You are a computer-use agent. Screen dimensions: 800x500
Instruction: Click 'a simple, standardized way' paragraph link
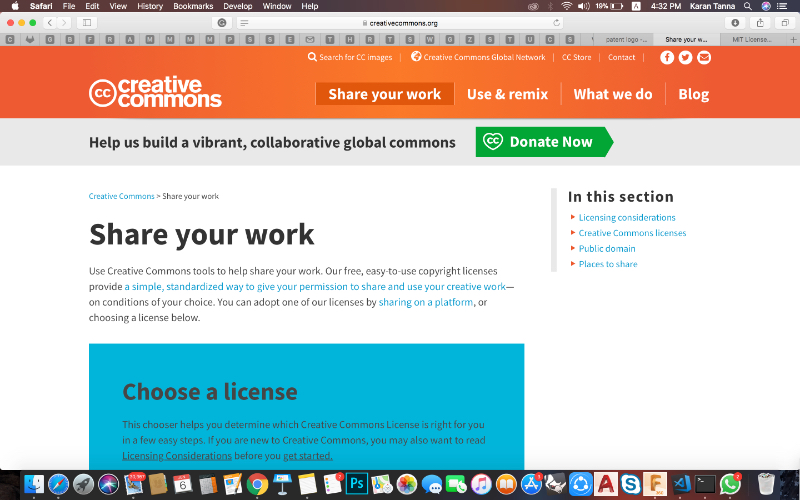315,286
